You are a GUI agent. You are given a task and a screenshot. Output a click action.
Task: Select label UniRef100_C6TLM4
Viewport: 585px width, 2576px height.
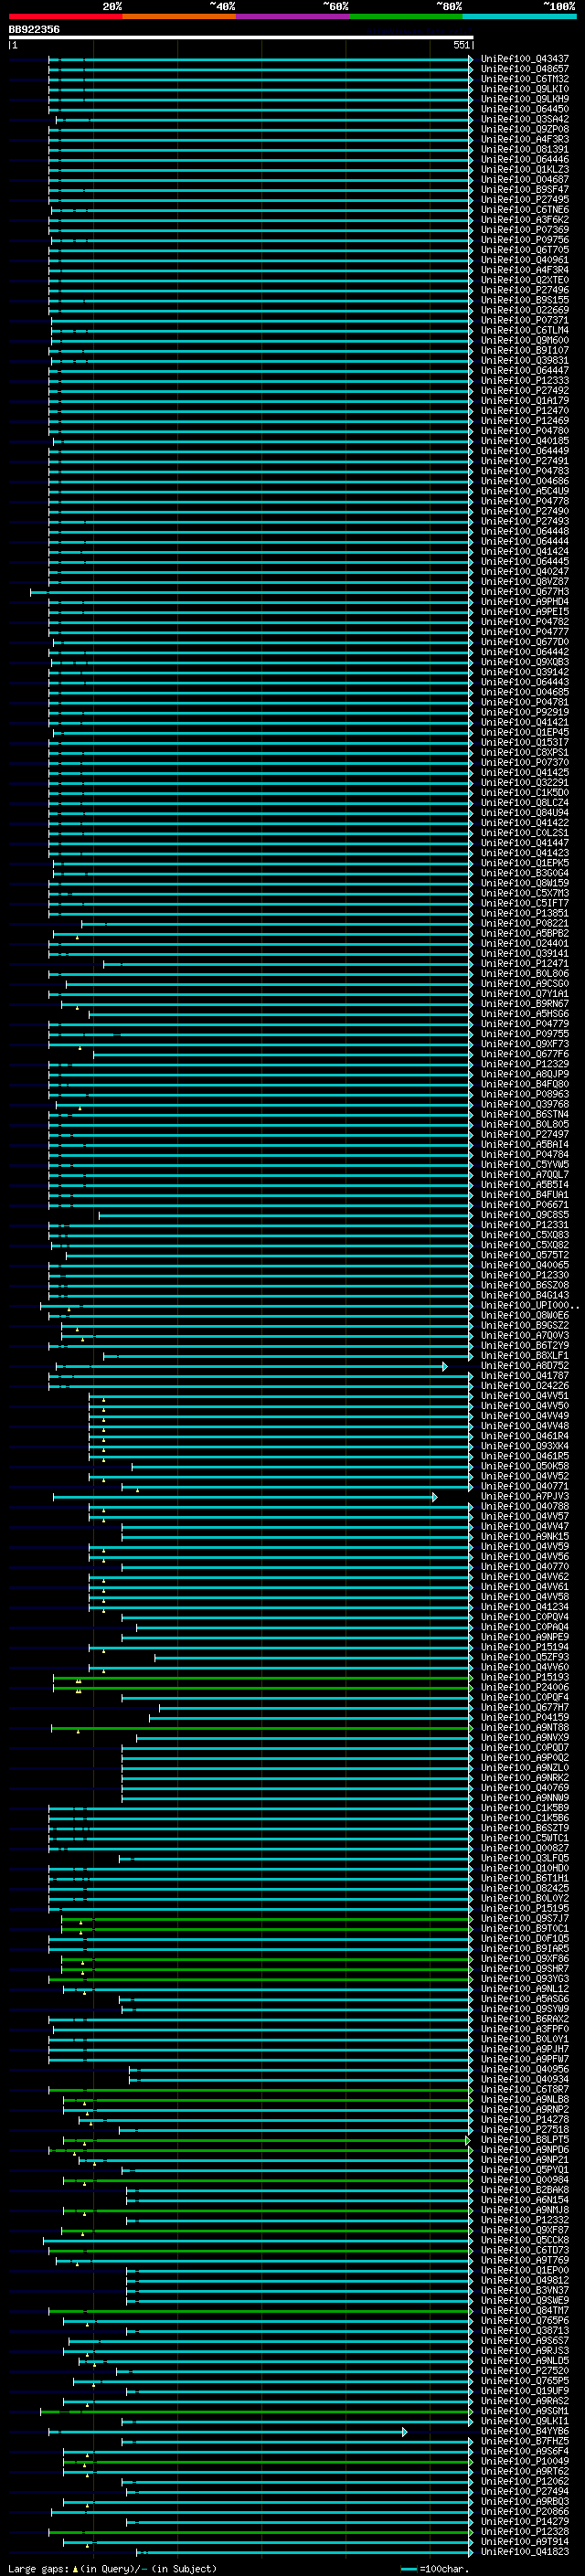(524, 330)
